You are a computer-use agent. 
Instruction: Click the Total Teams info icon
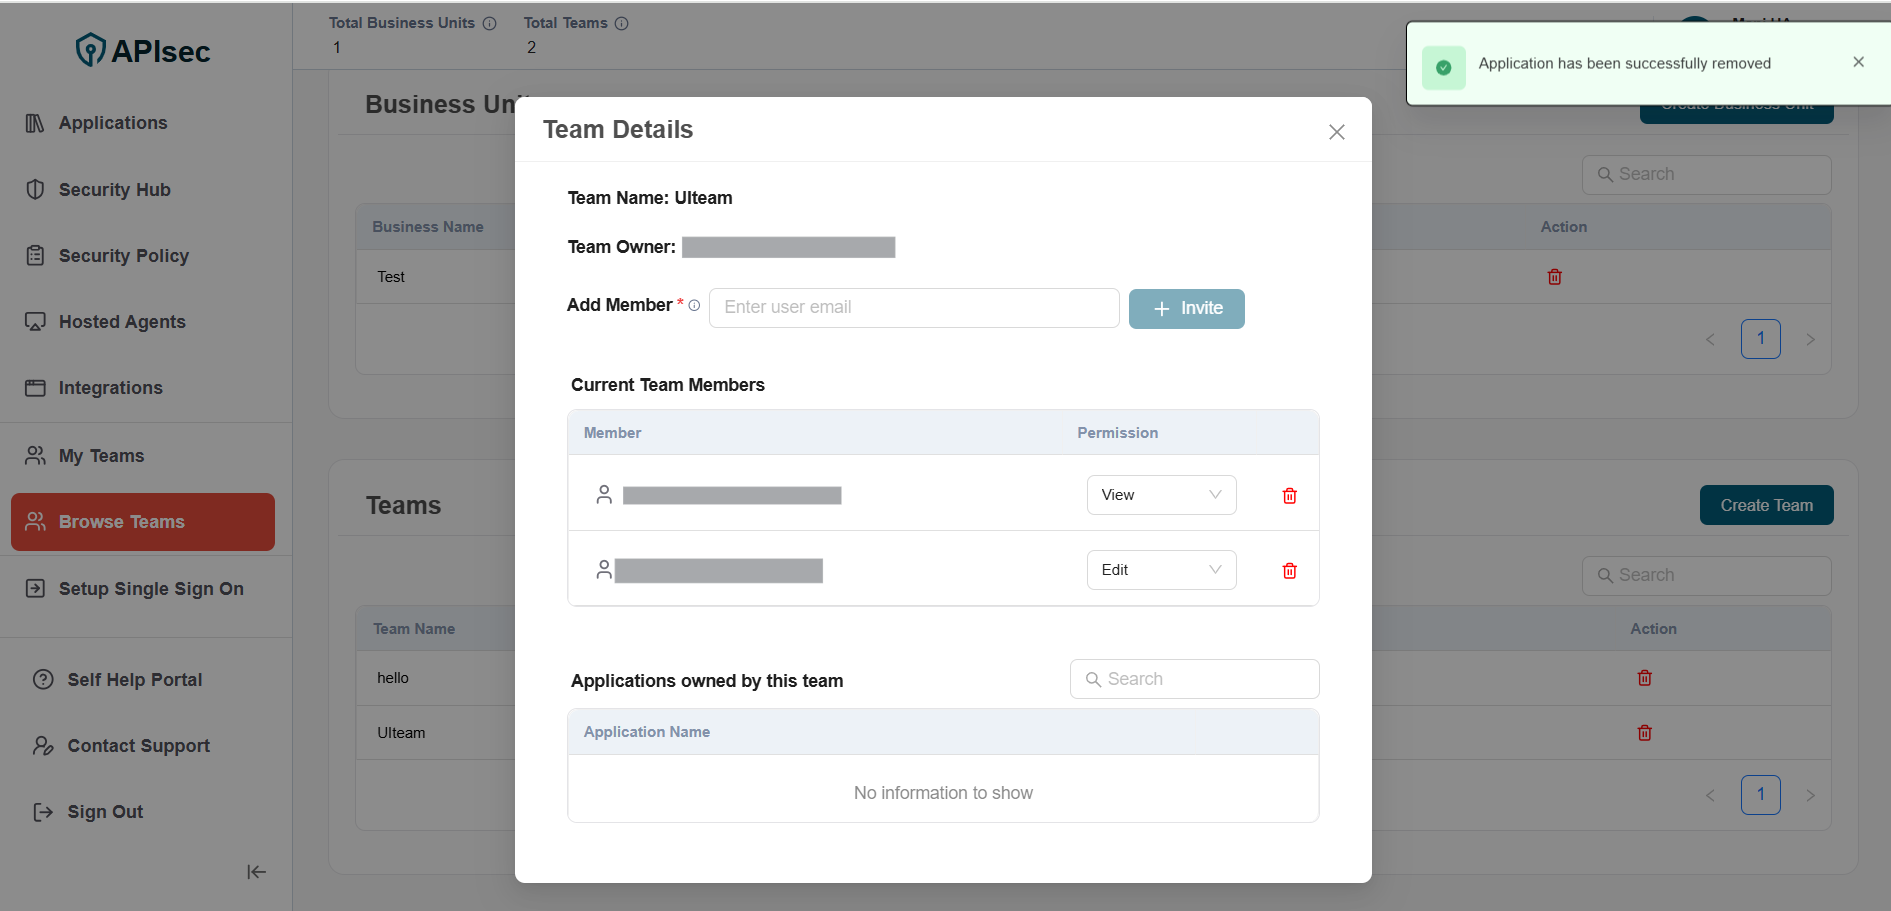pos(621,24)
